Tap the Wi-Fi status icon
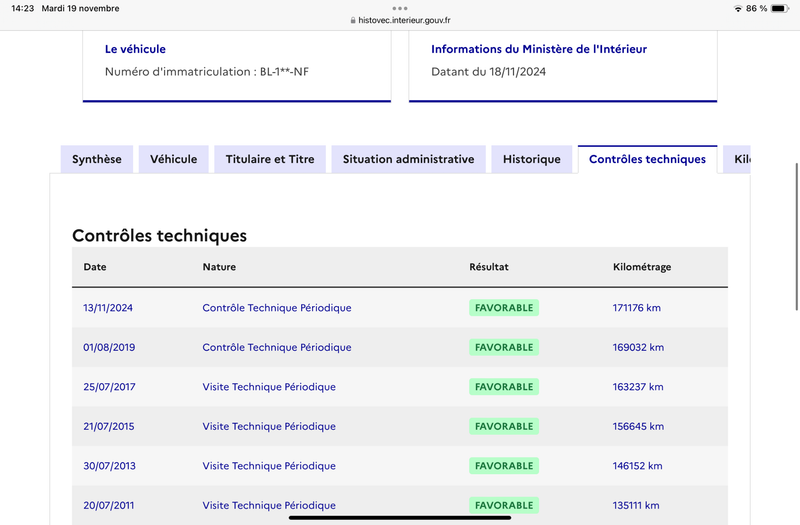Image resolution: width=800 pixels, height=525 pixels. coord(738,9)
